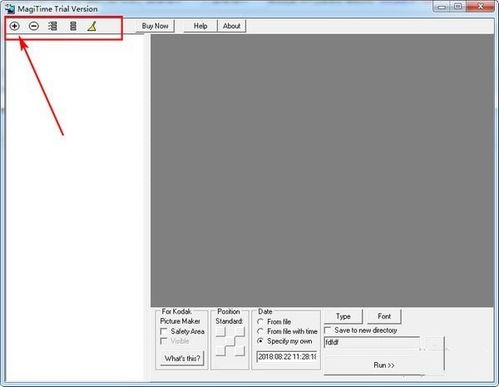Click the remove file minus icon
The height and width of the screenshot is (387, 499).
[x=34, y=26]
